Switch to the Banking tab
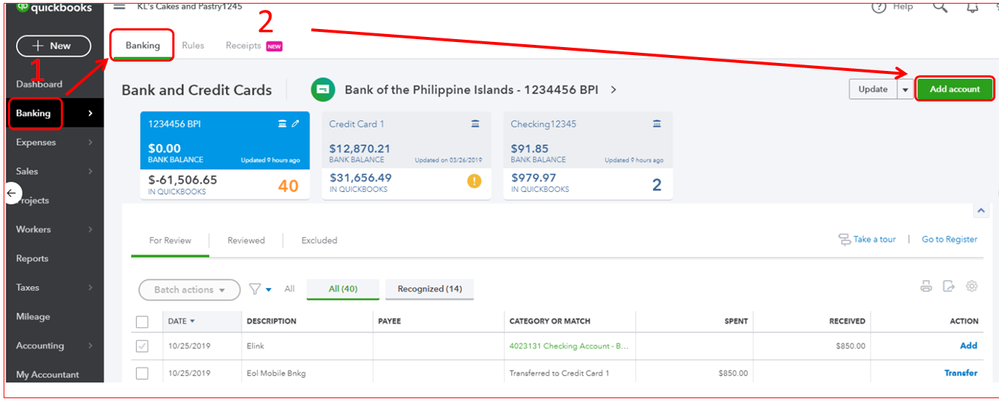999x404 pixels. pos(143,45)
